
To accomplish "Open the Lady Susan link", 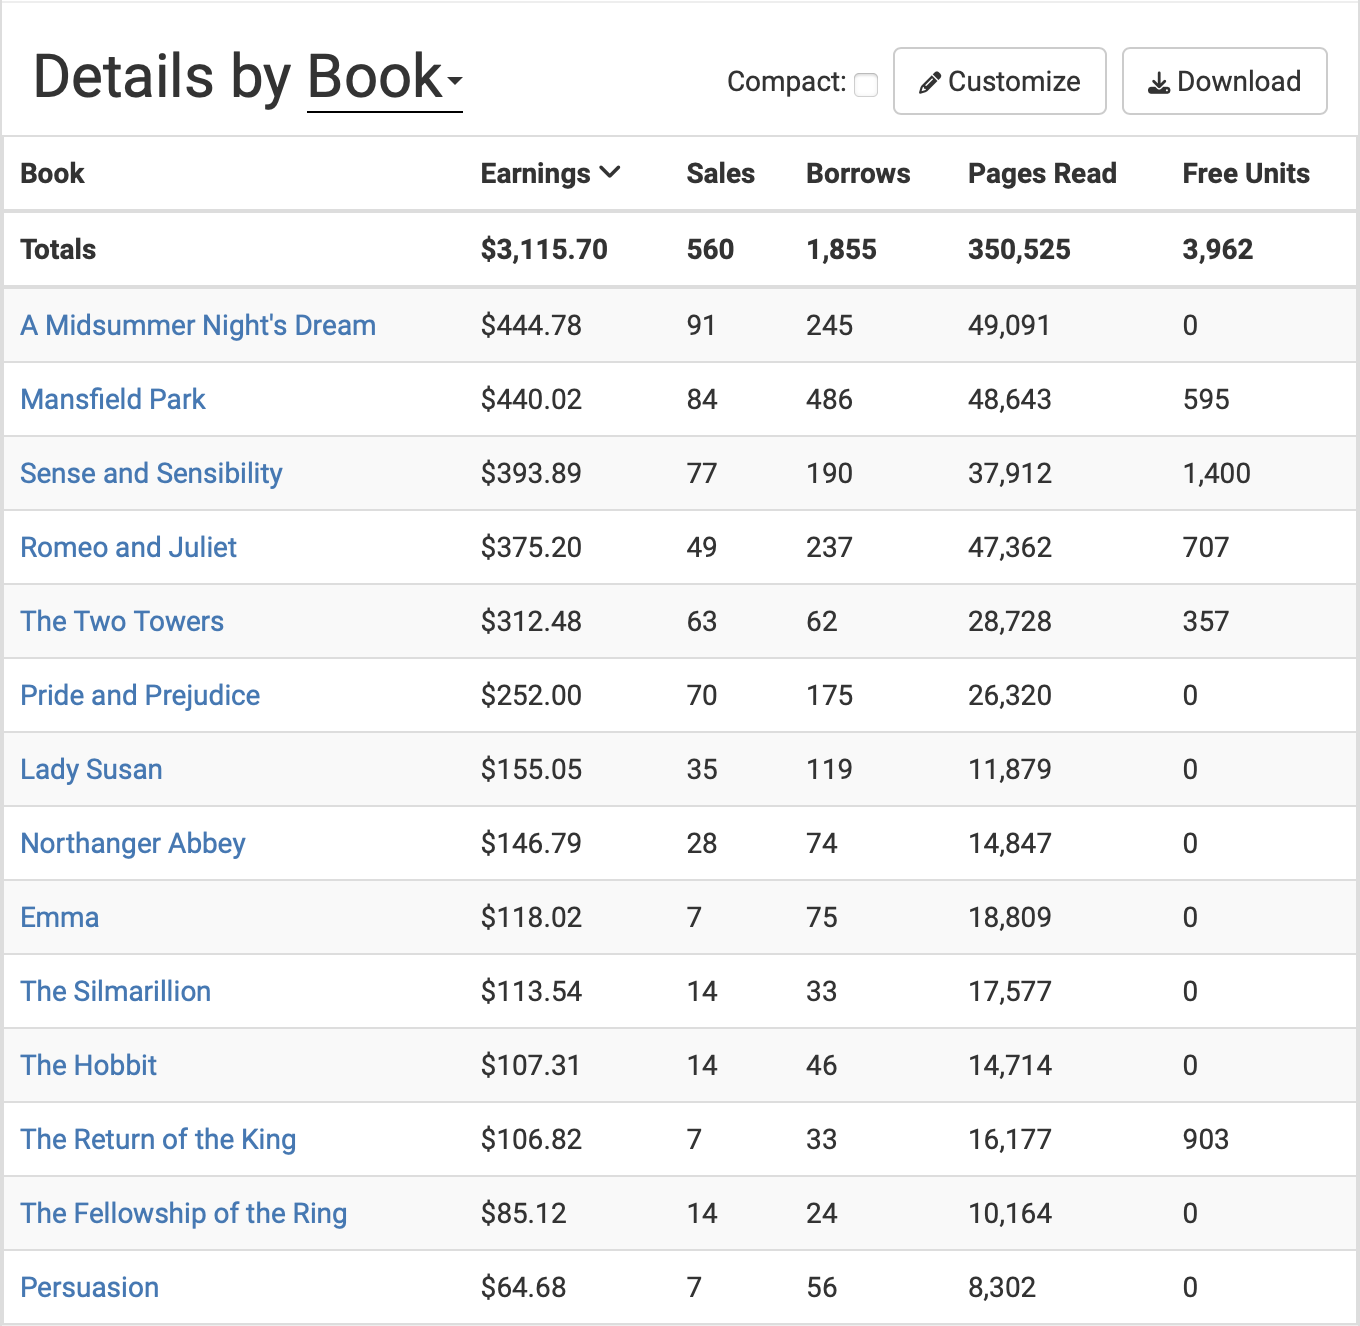I will tap(91, 769).
